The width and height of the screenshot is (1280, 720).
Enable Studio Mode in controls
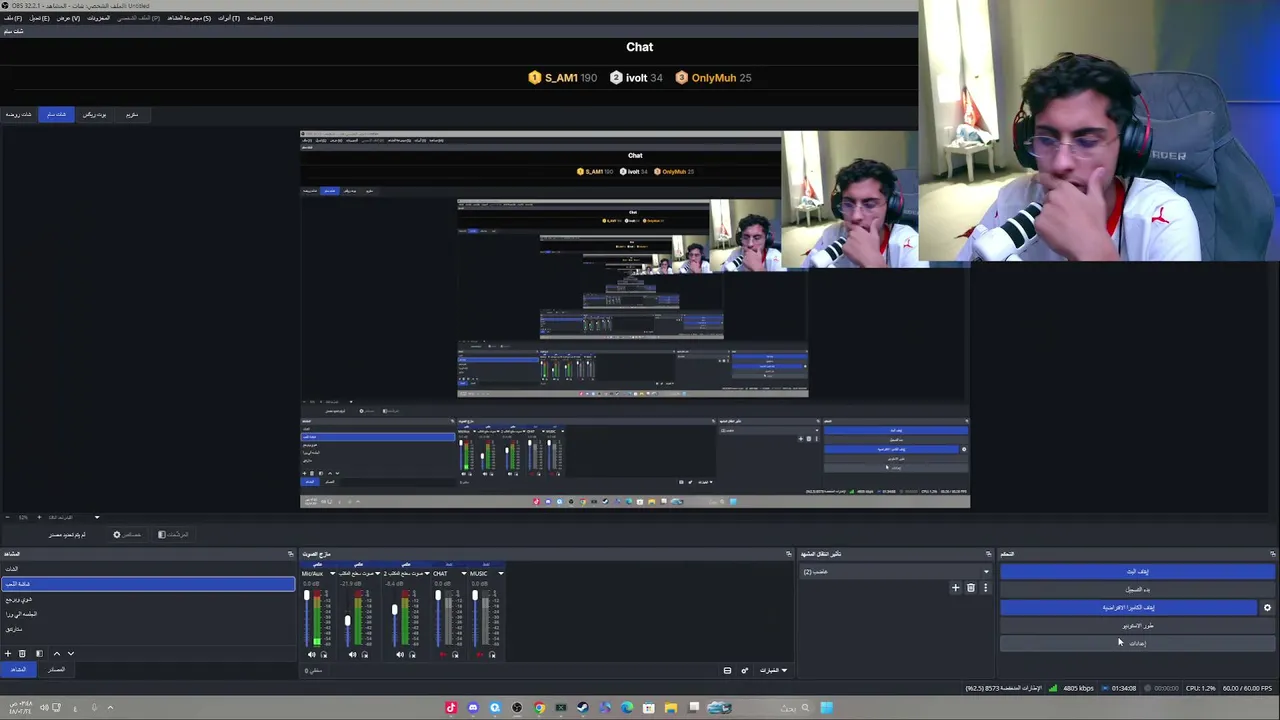(1138, 625)
